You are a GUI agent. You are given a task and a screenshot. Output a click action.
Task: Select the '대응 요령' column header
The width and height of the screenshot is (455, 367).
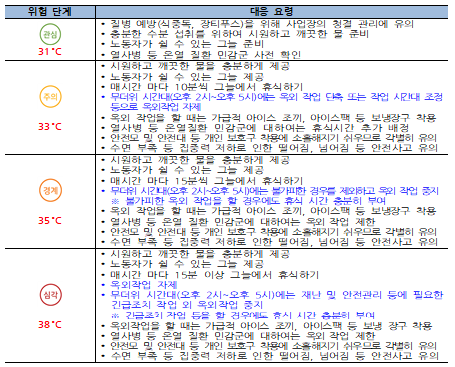coord(272,12)
